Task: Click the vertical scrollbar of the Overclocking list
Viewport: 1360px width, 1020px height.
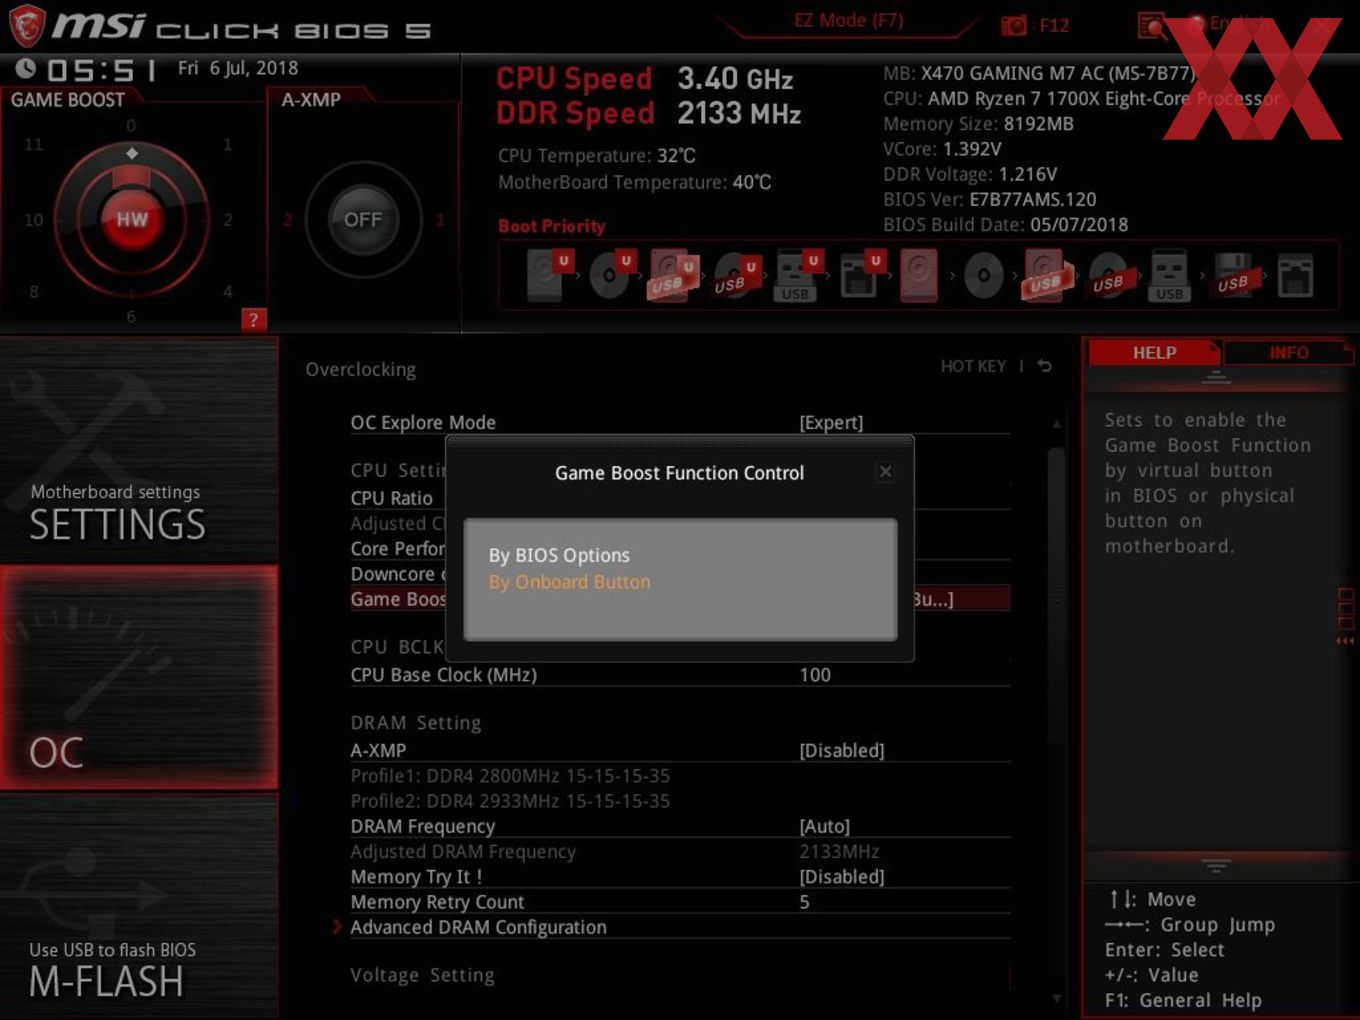Action: tap(1056, 595)
